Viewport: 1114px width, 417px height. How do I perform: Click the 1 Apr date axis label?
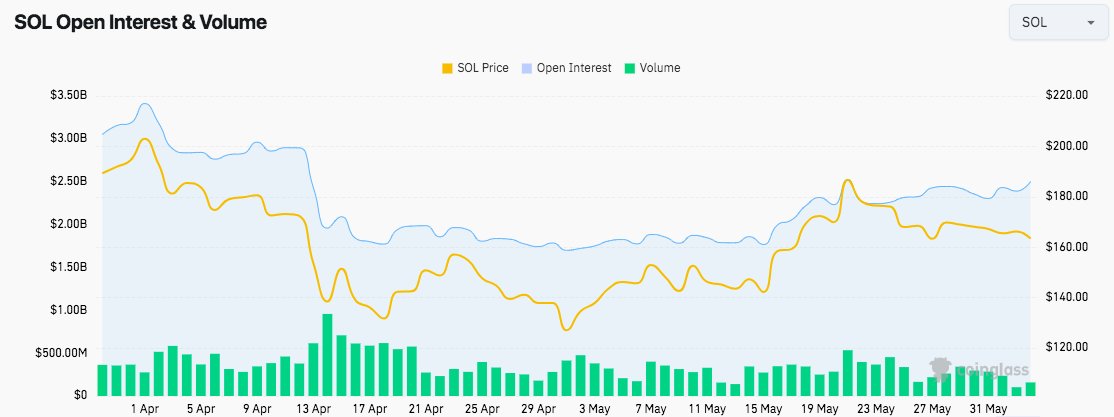[145, 409]
